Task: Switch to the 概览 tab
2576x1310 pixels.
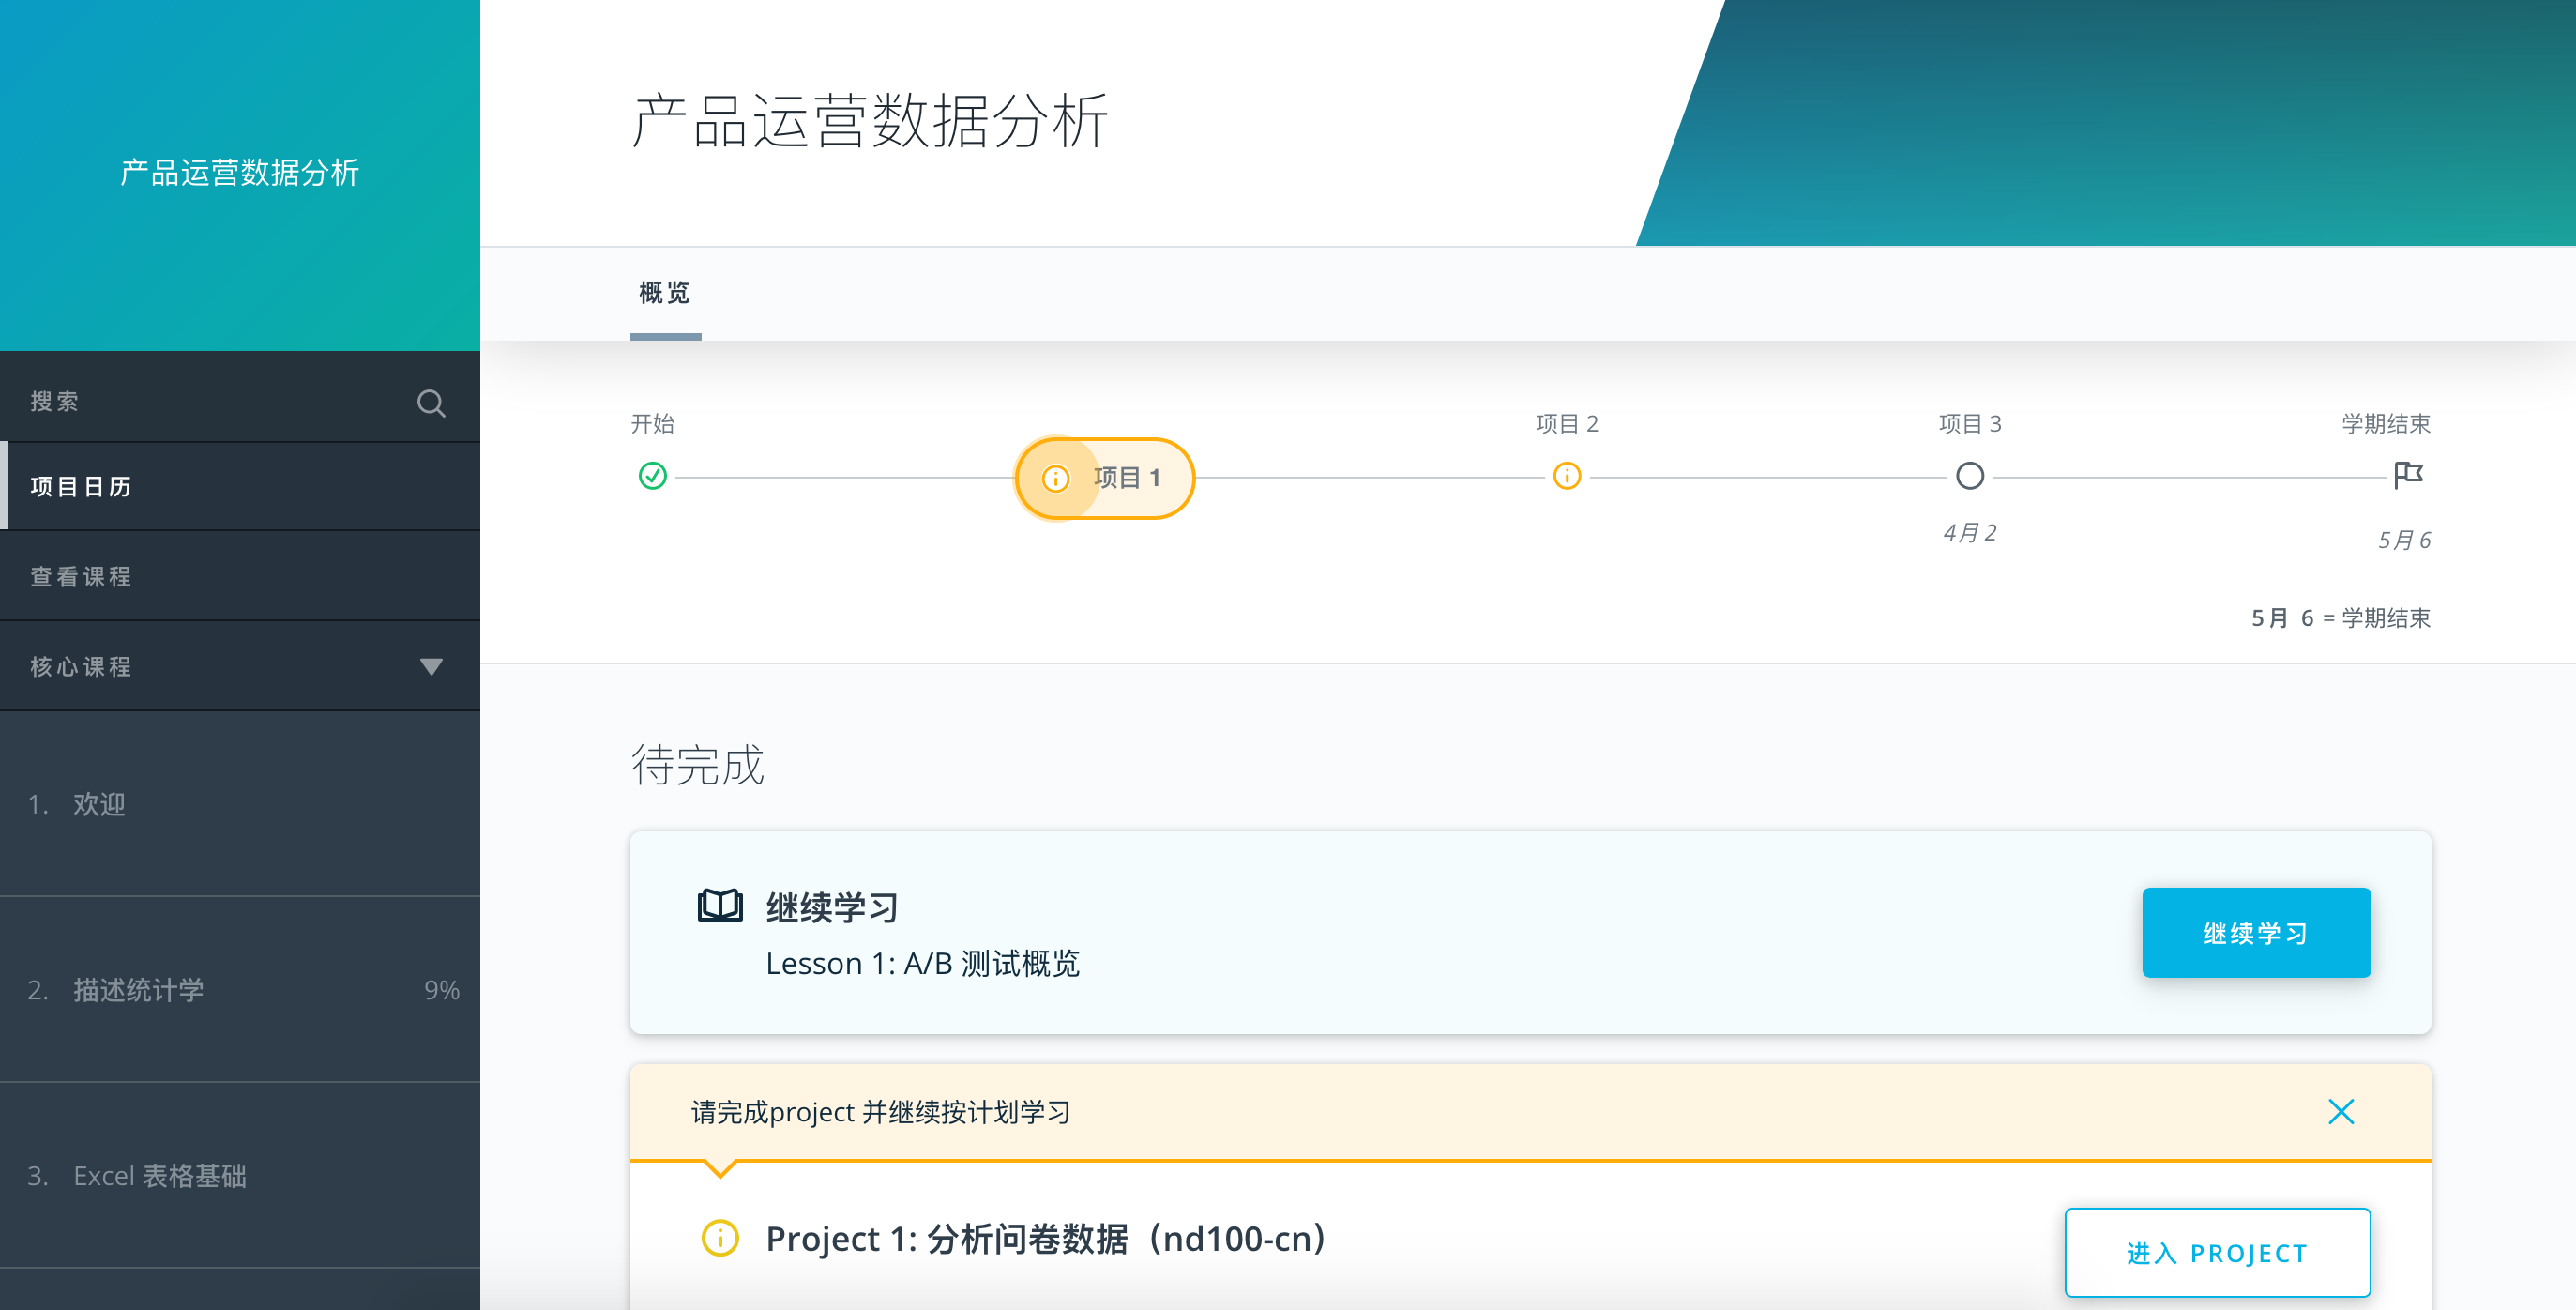Action: click(x=665, y=293)
